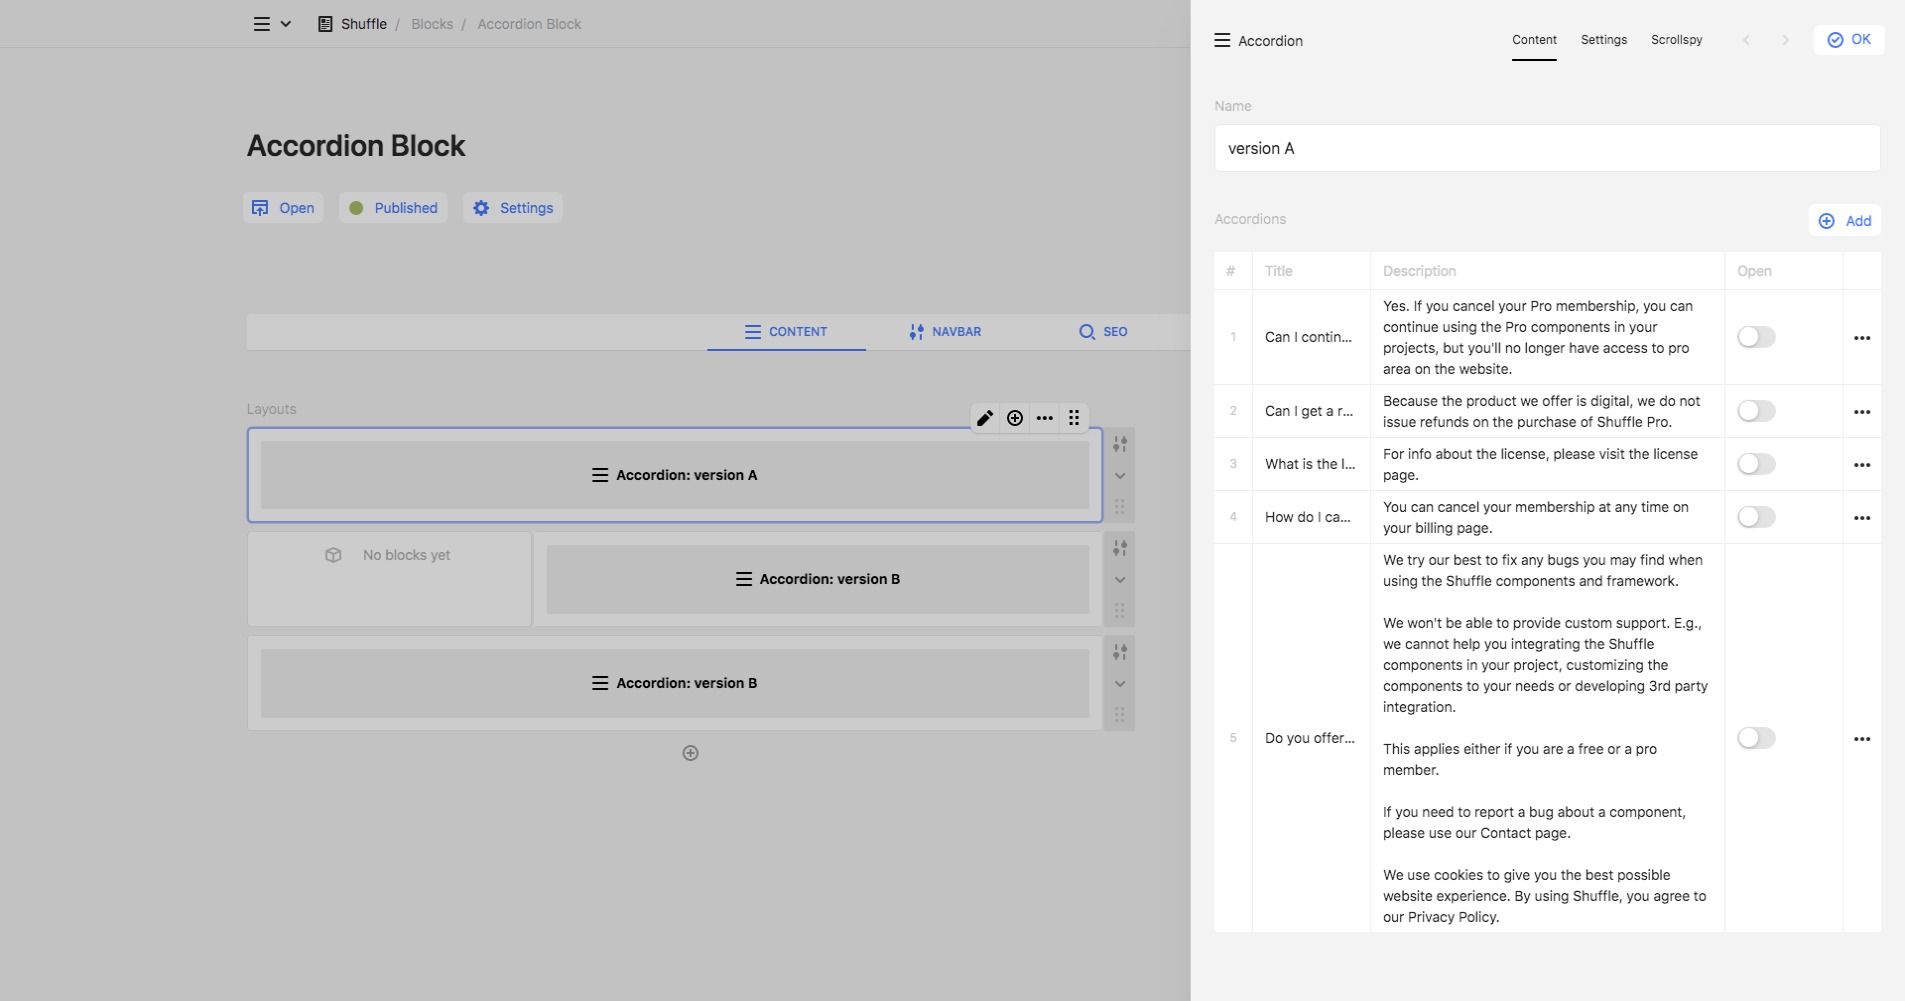
Task: Open the Blocks breadcrumb link
Action: 432,24
